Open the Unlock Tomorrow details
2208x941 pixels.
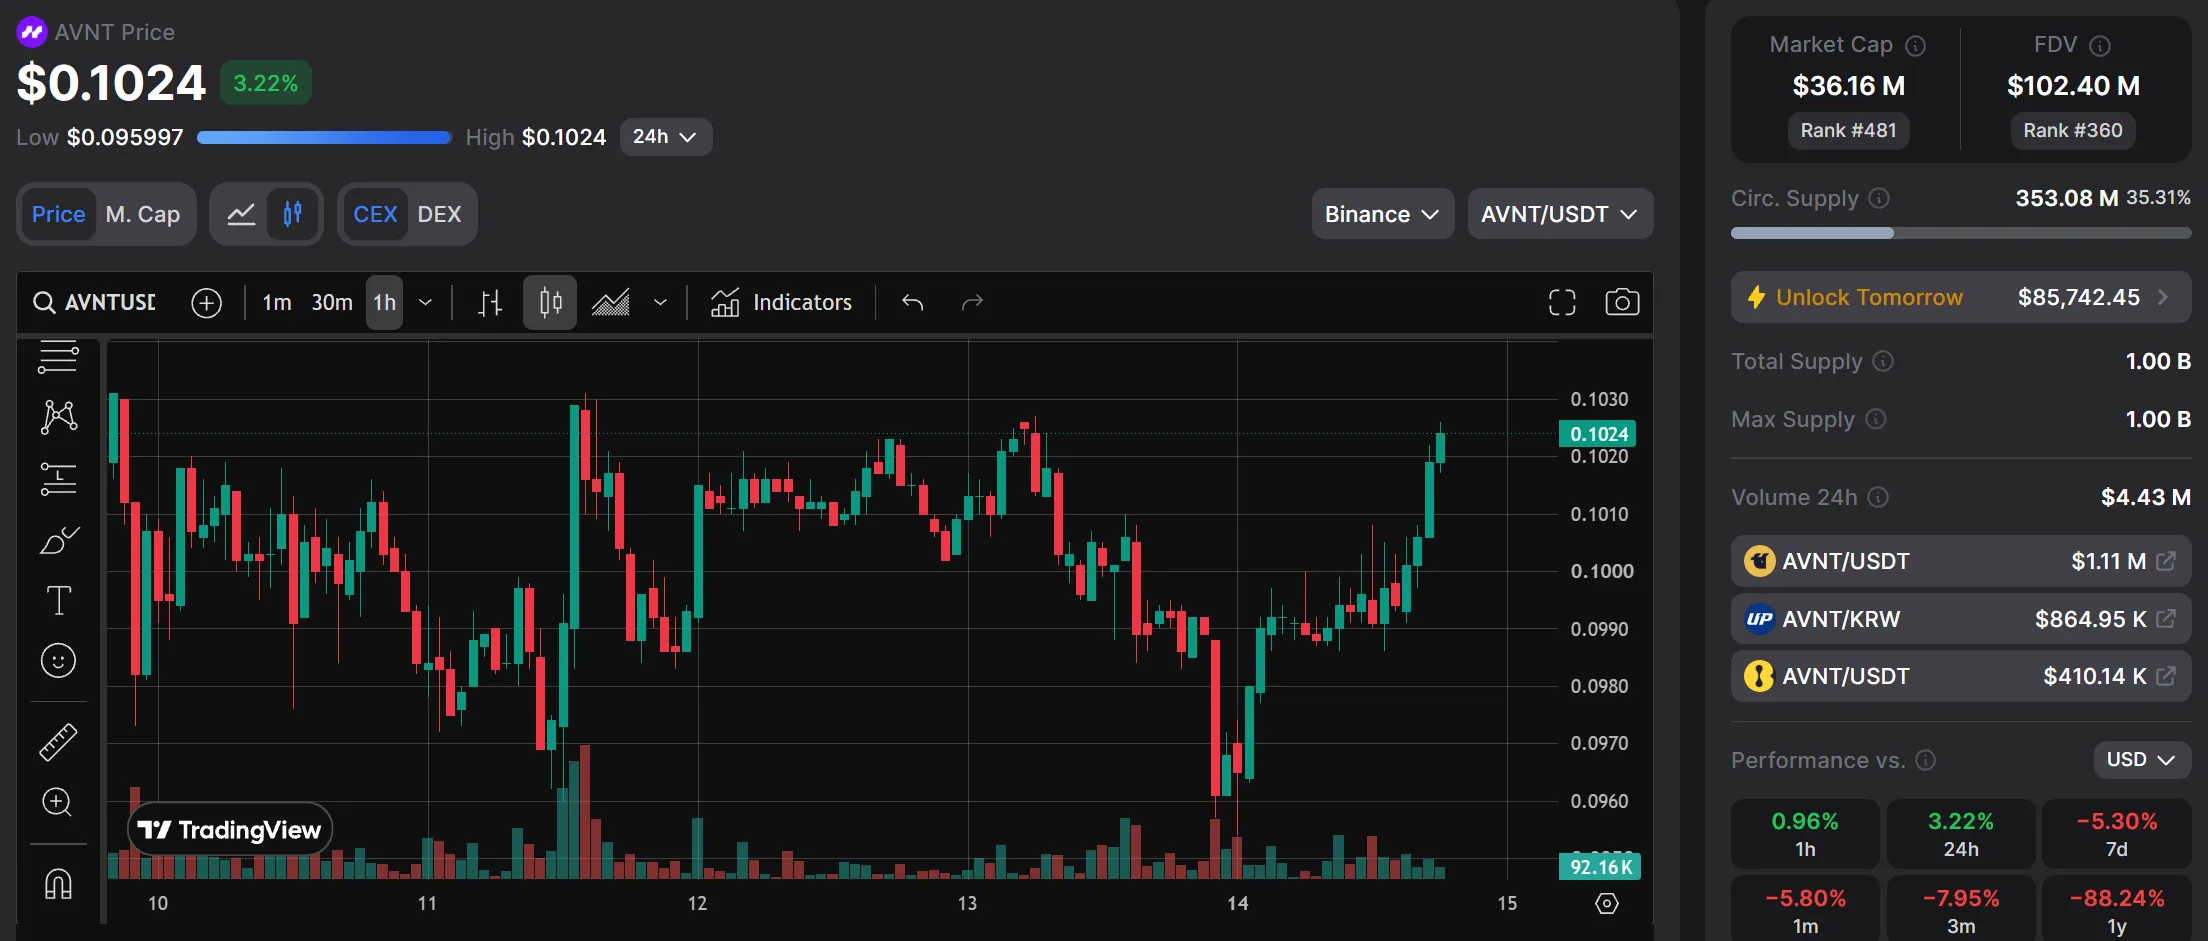coord(1961,297)
